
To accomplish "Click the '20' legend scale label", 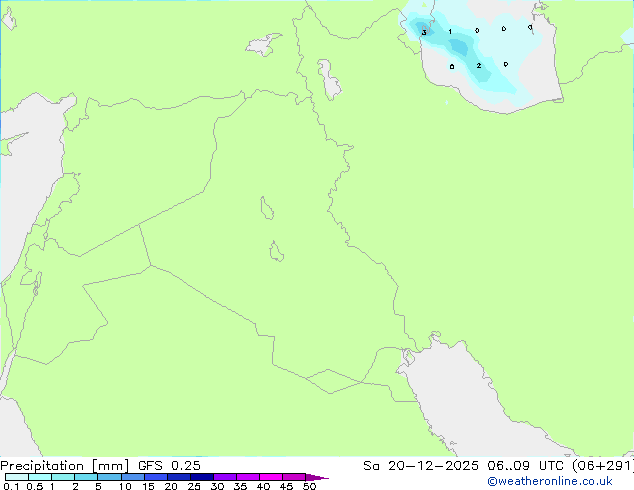I will tap(171, 486).
